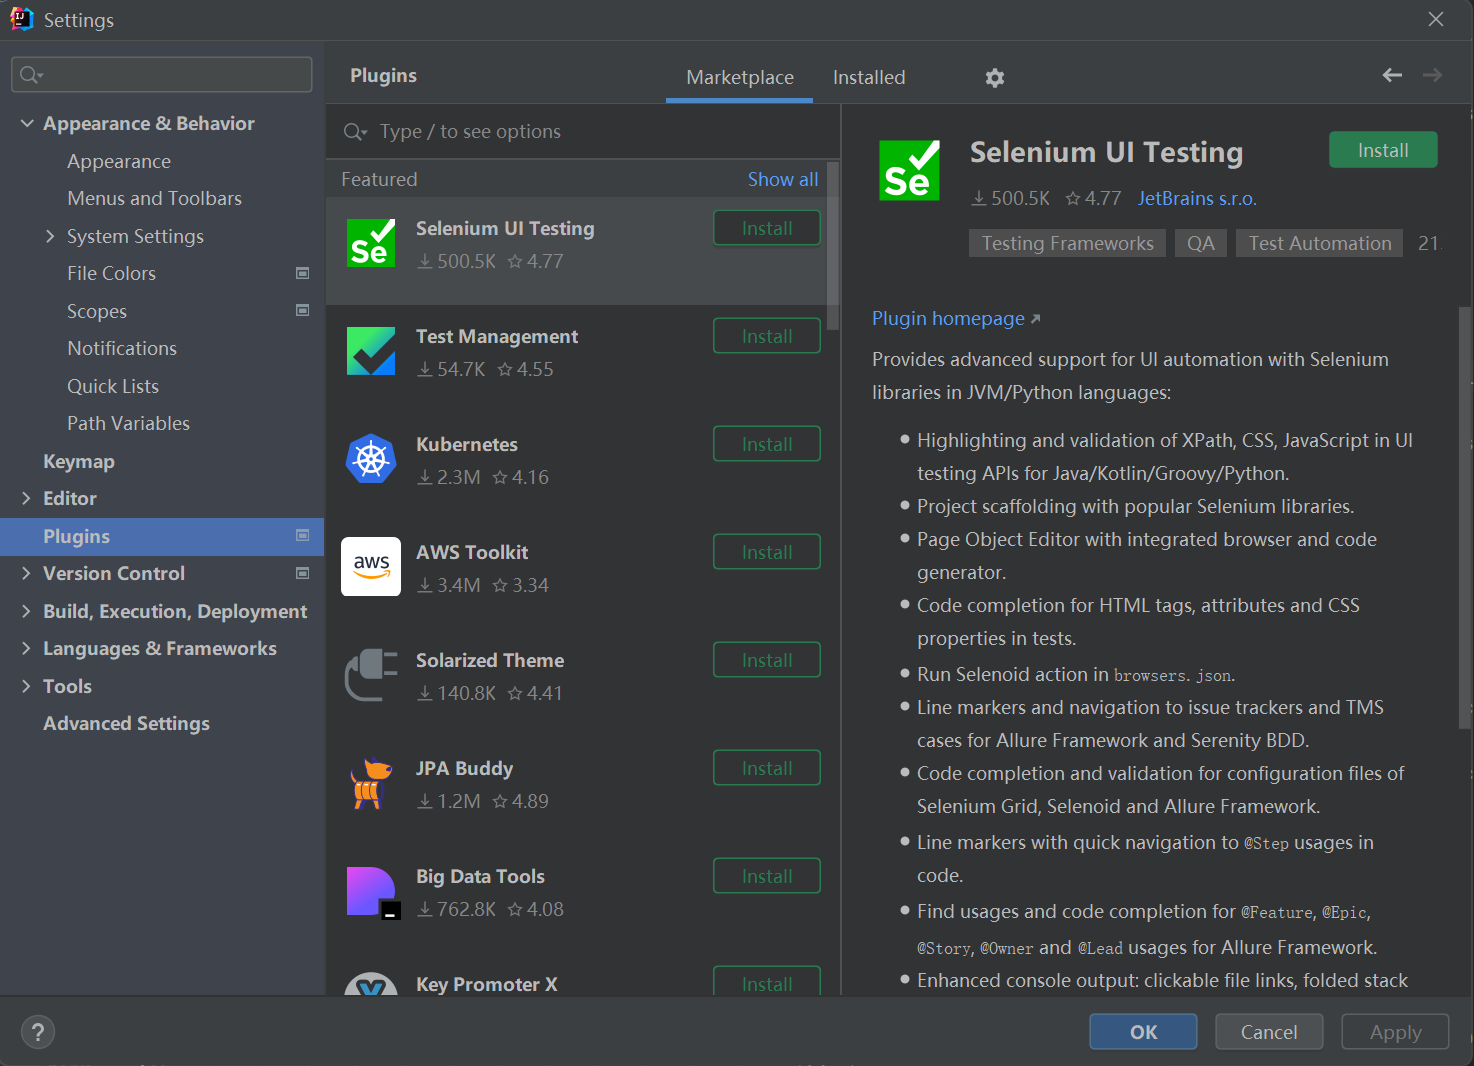Select Keymap in the settings tree
Screen dimensions: 1474x1066
point(79,461)
